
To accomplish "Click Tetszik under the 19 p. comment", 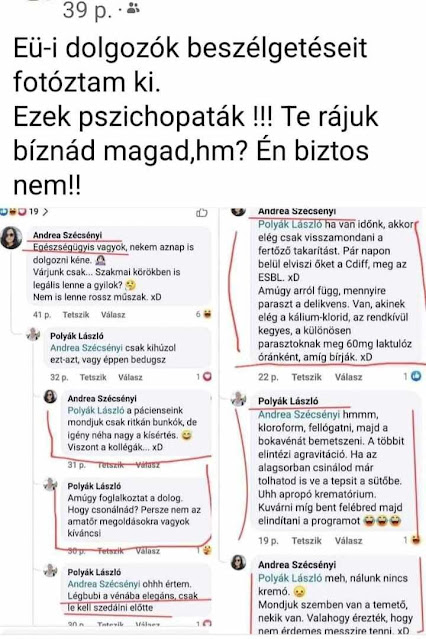I will [307, 541].
